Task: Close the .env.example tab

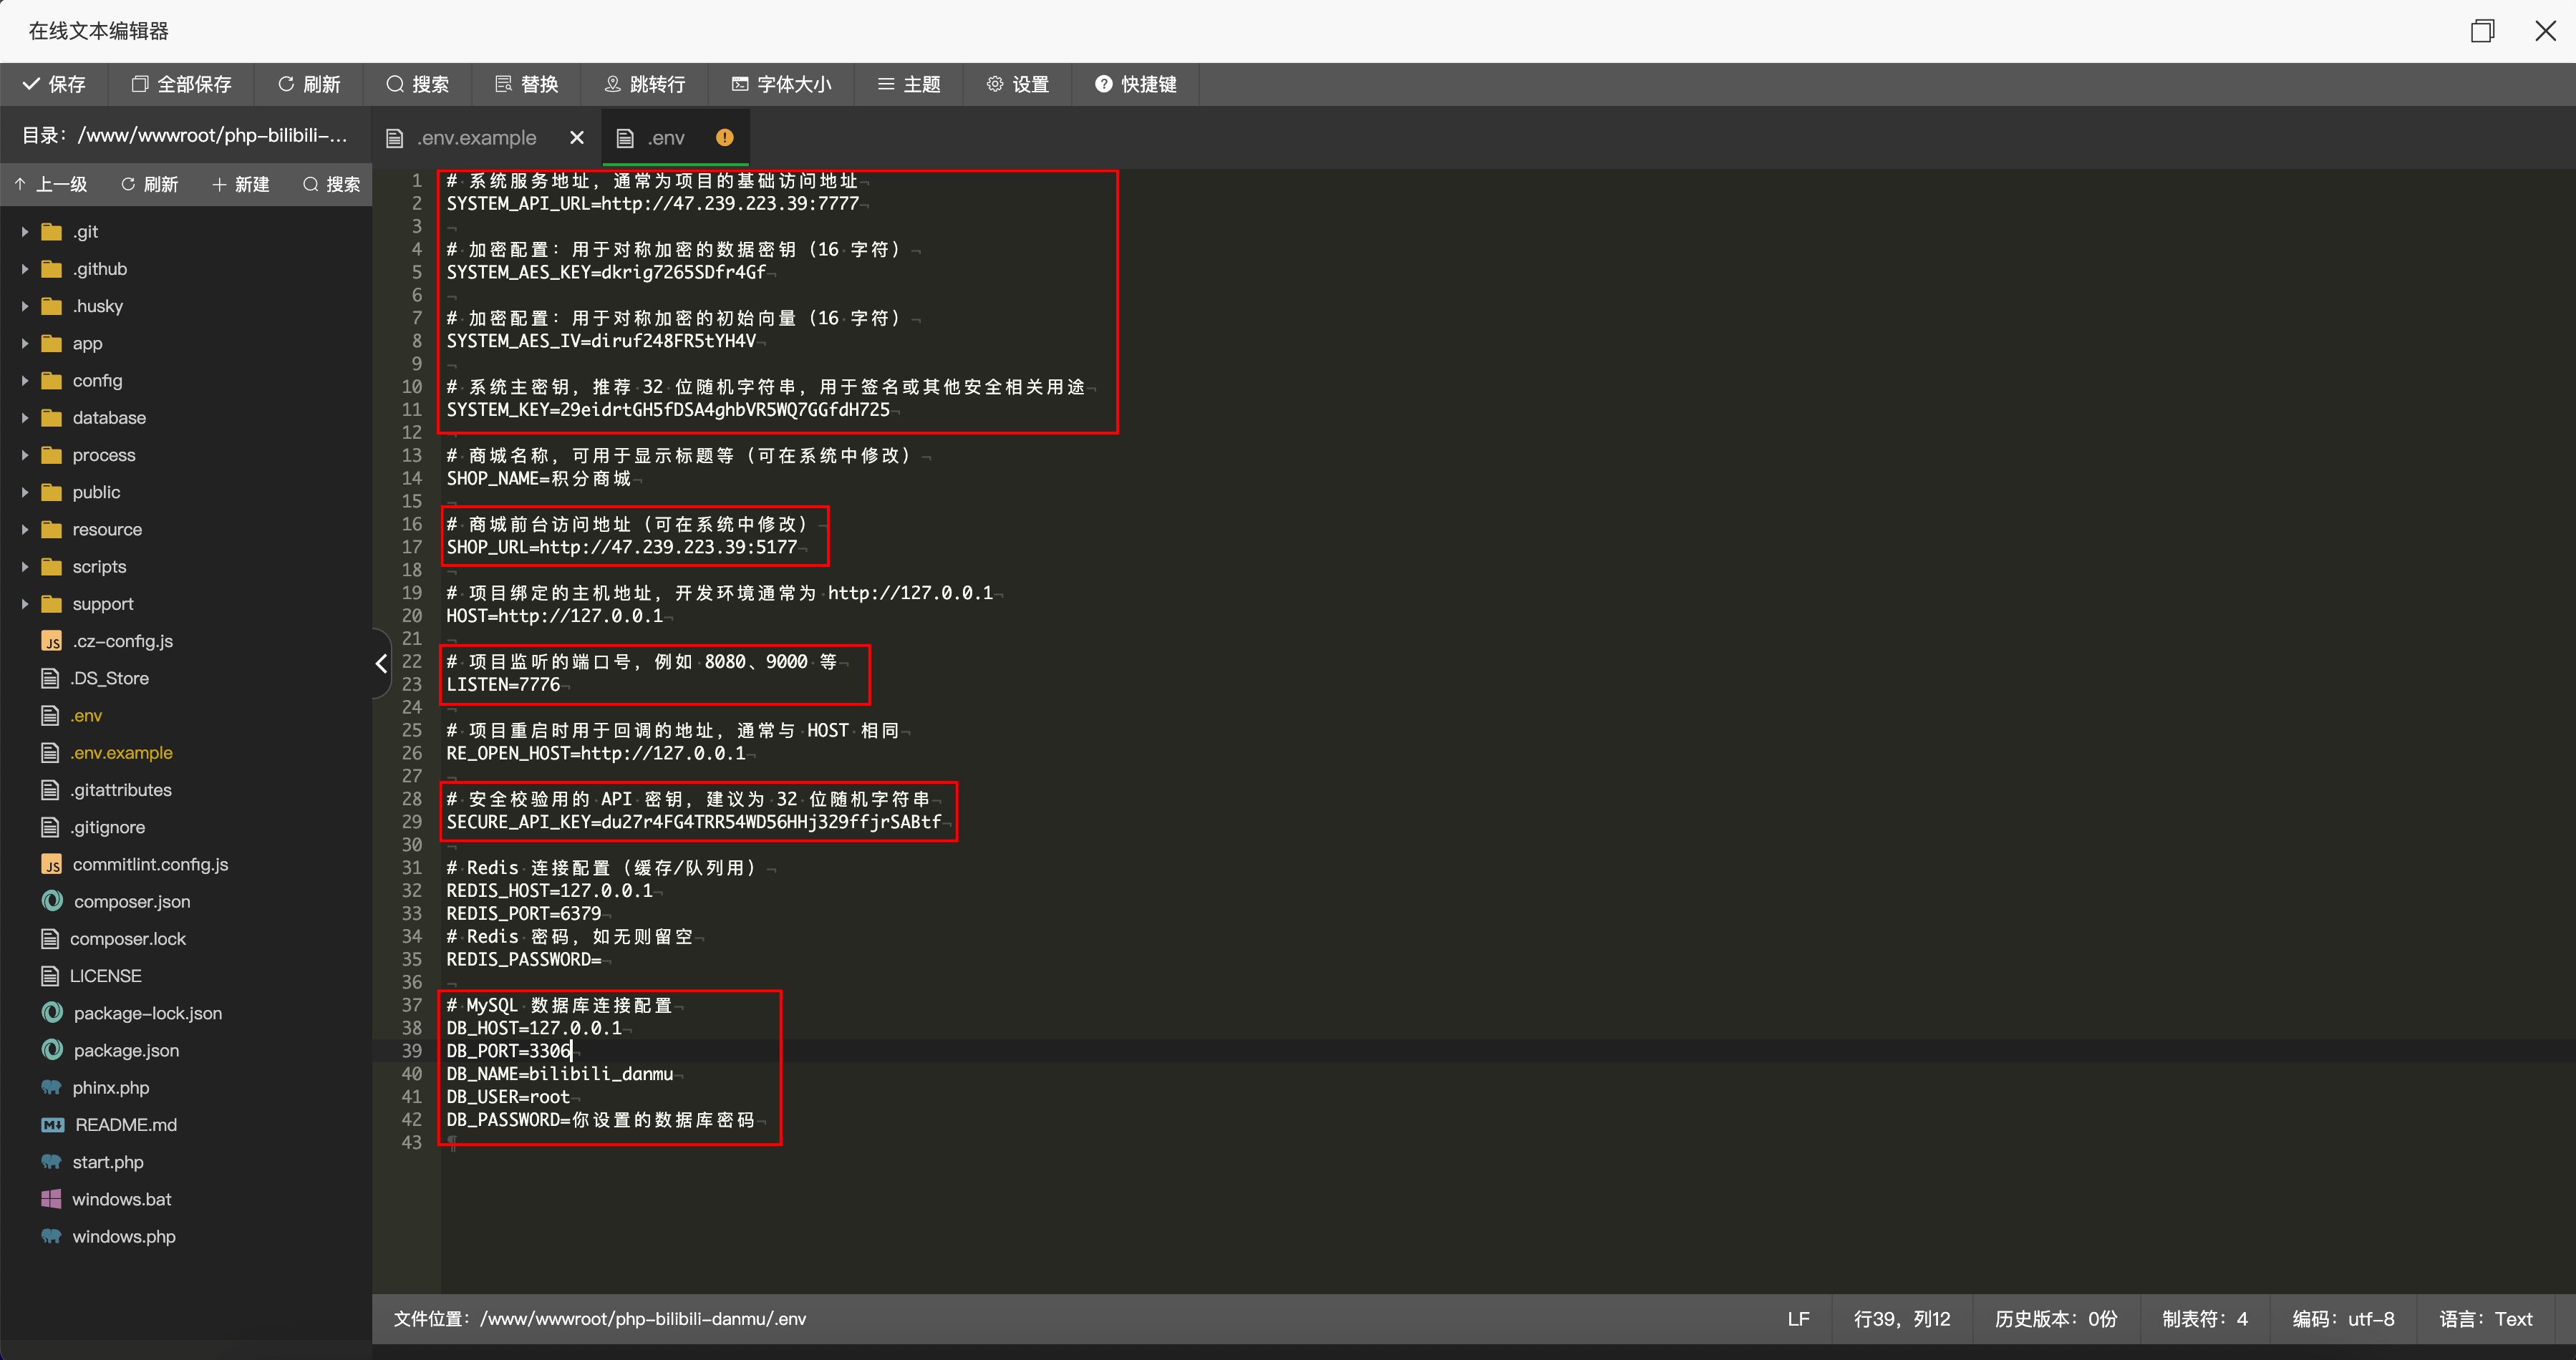Action: tap(577, 138)
